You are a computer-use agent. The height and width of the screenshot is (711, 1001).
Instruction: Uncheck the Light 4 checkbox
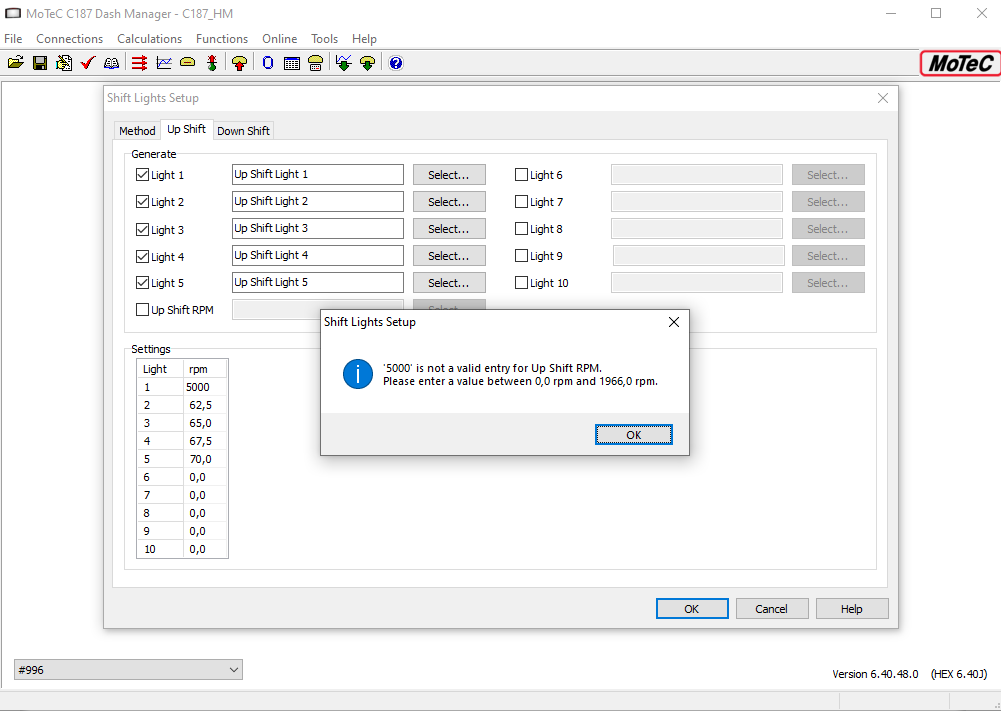142,257
